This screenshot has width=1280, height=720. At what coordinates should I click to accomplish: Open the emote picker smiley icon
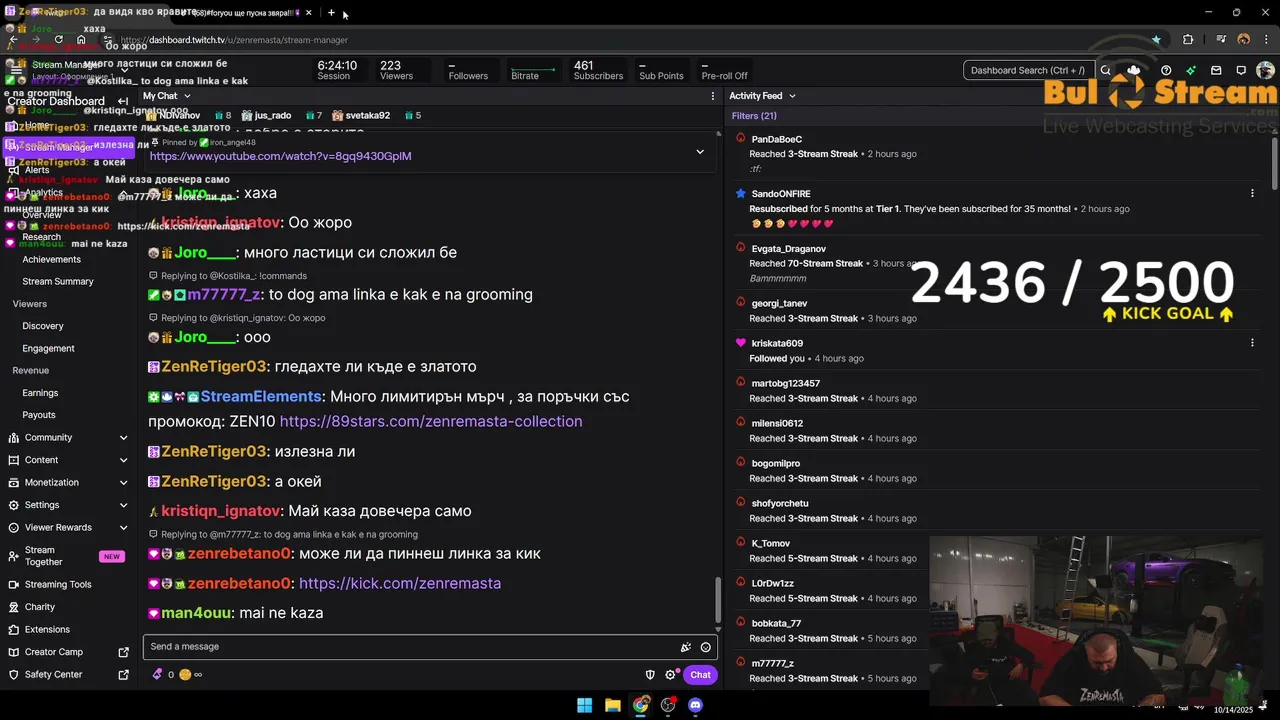pyautogui.click(x=706, y=647)
